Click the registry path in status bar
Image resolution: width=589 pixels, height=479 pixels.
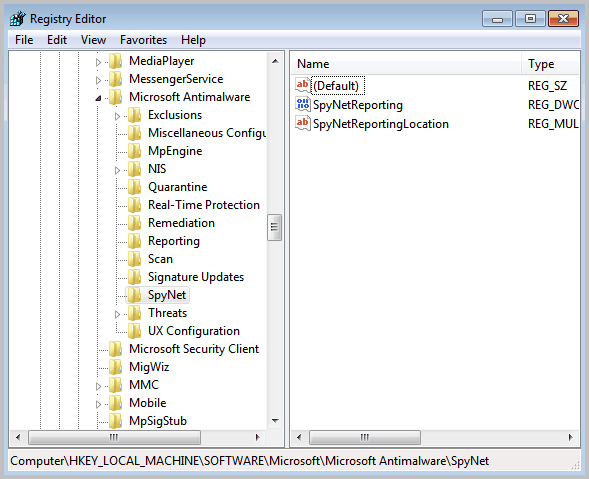[x=249, y=461]
